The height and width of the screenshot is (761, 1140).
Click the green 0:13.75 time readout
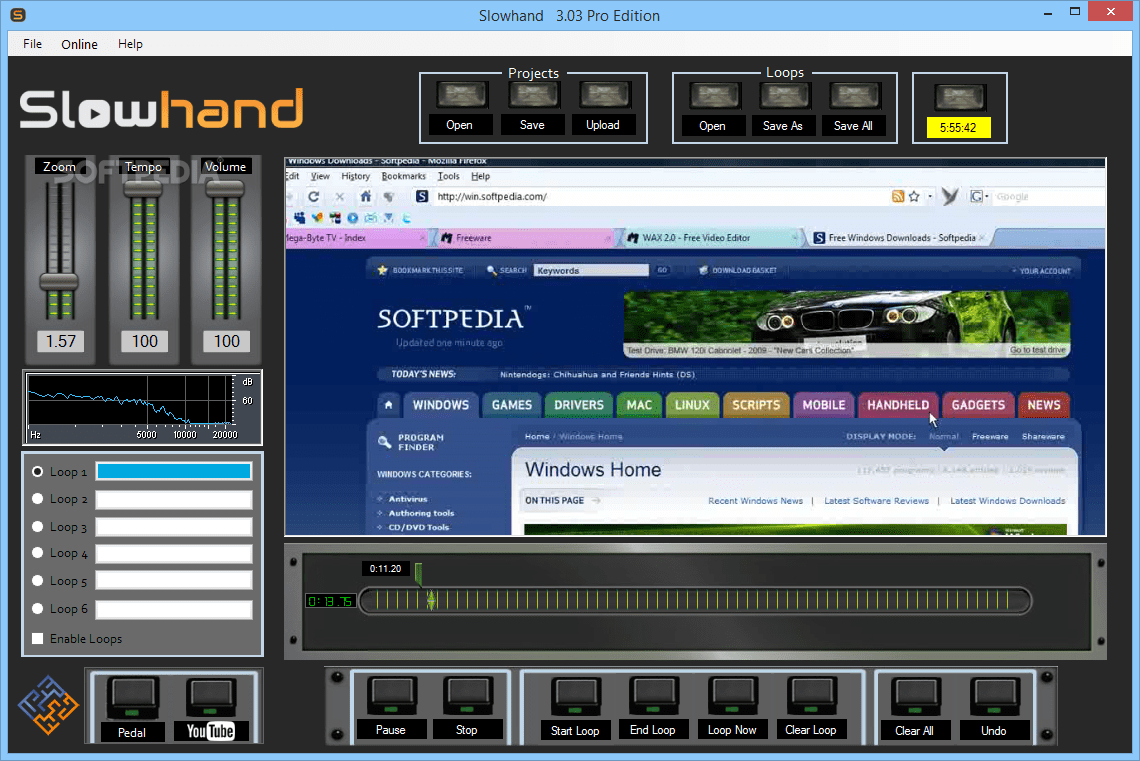330,601
